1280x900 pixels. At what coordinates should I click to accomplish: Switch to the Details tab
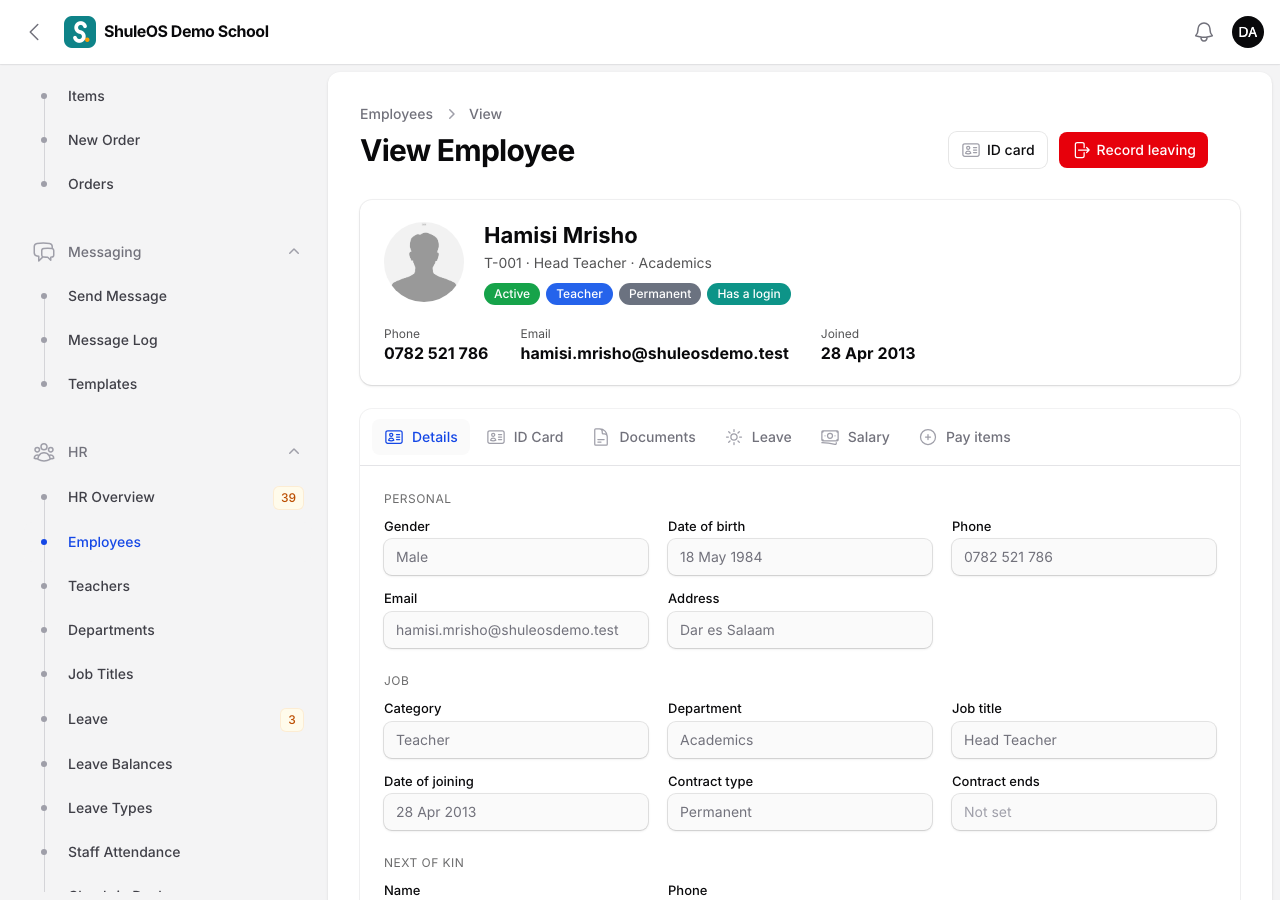coord(421,437)
